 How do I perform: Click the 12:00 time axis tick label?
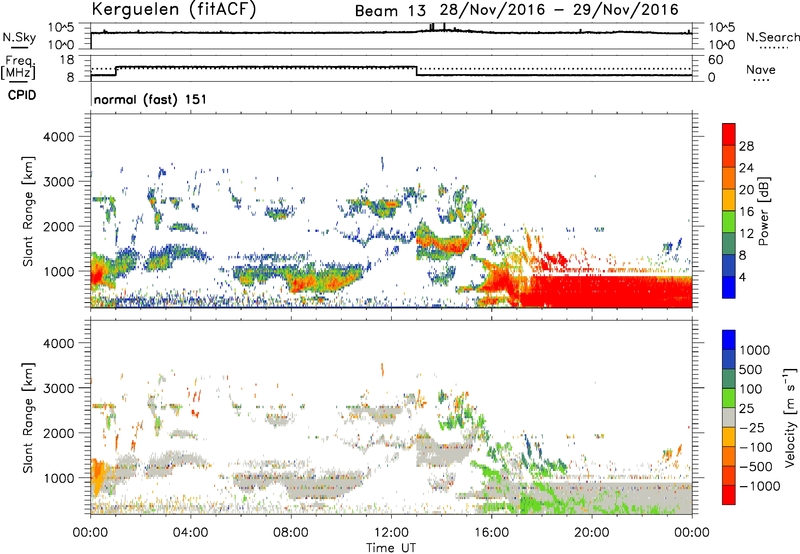(391, 533)
